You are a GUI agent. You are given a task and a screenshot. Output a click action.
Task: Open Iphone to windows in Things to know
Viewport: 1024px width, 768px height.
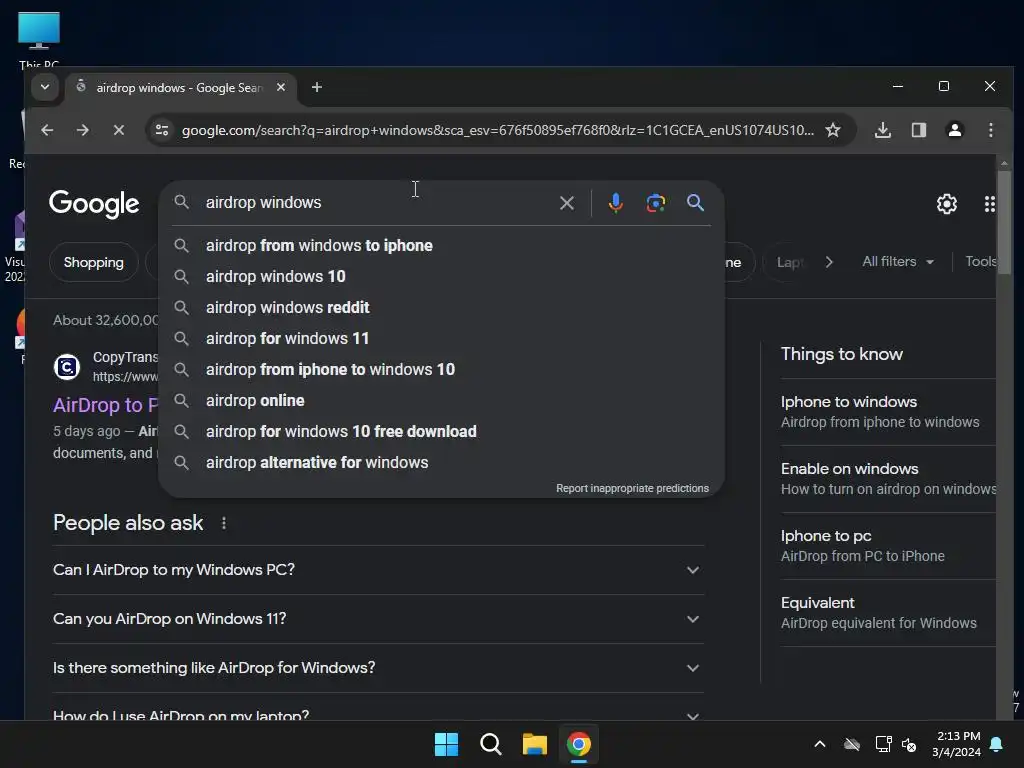888,412
